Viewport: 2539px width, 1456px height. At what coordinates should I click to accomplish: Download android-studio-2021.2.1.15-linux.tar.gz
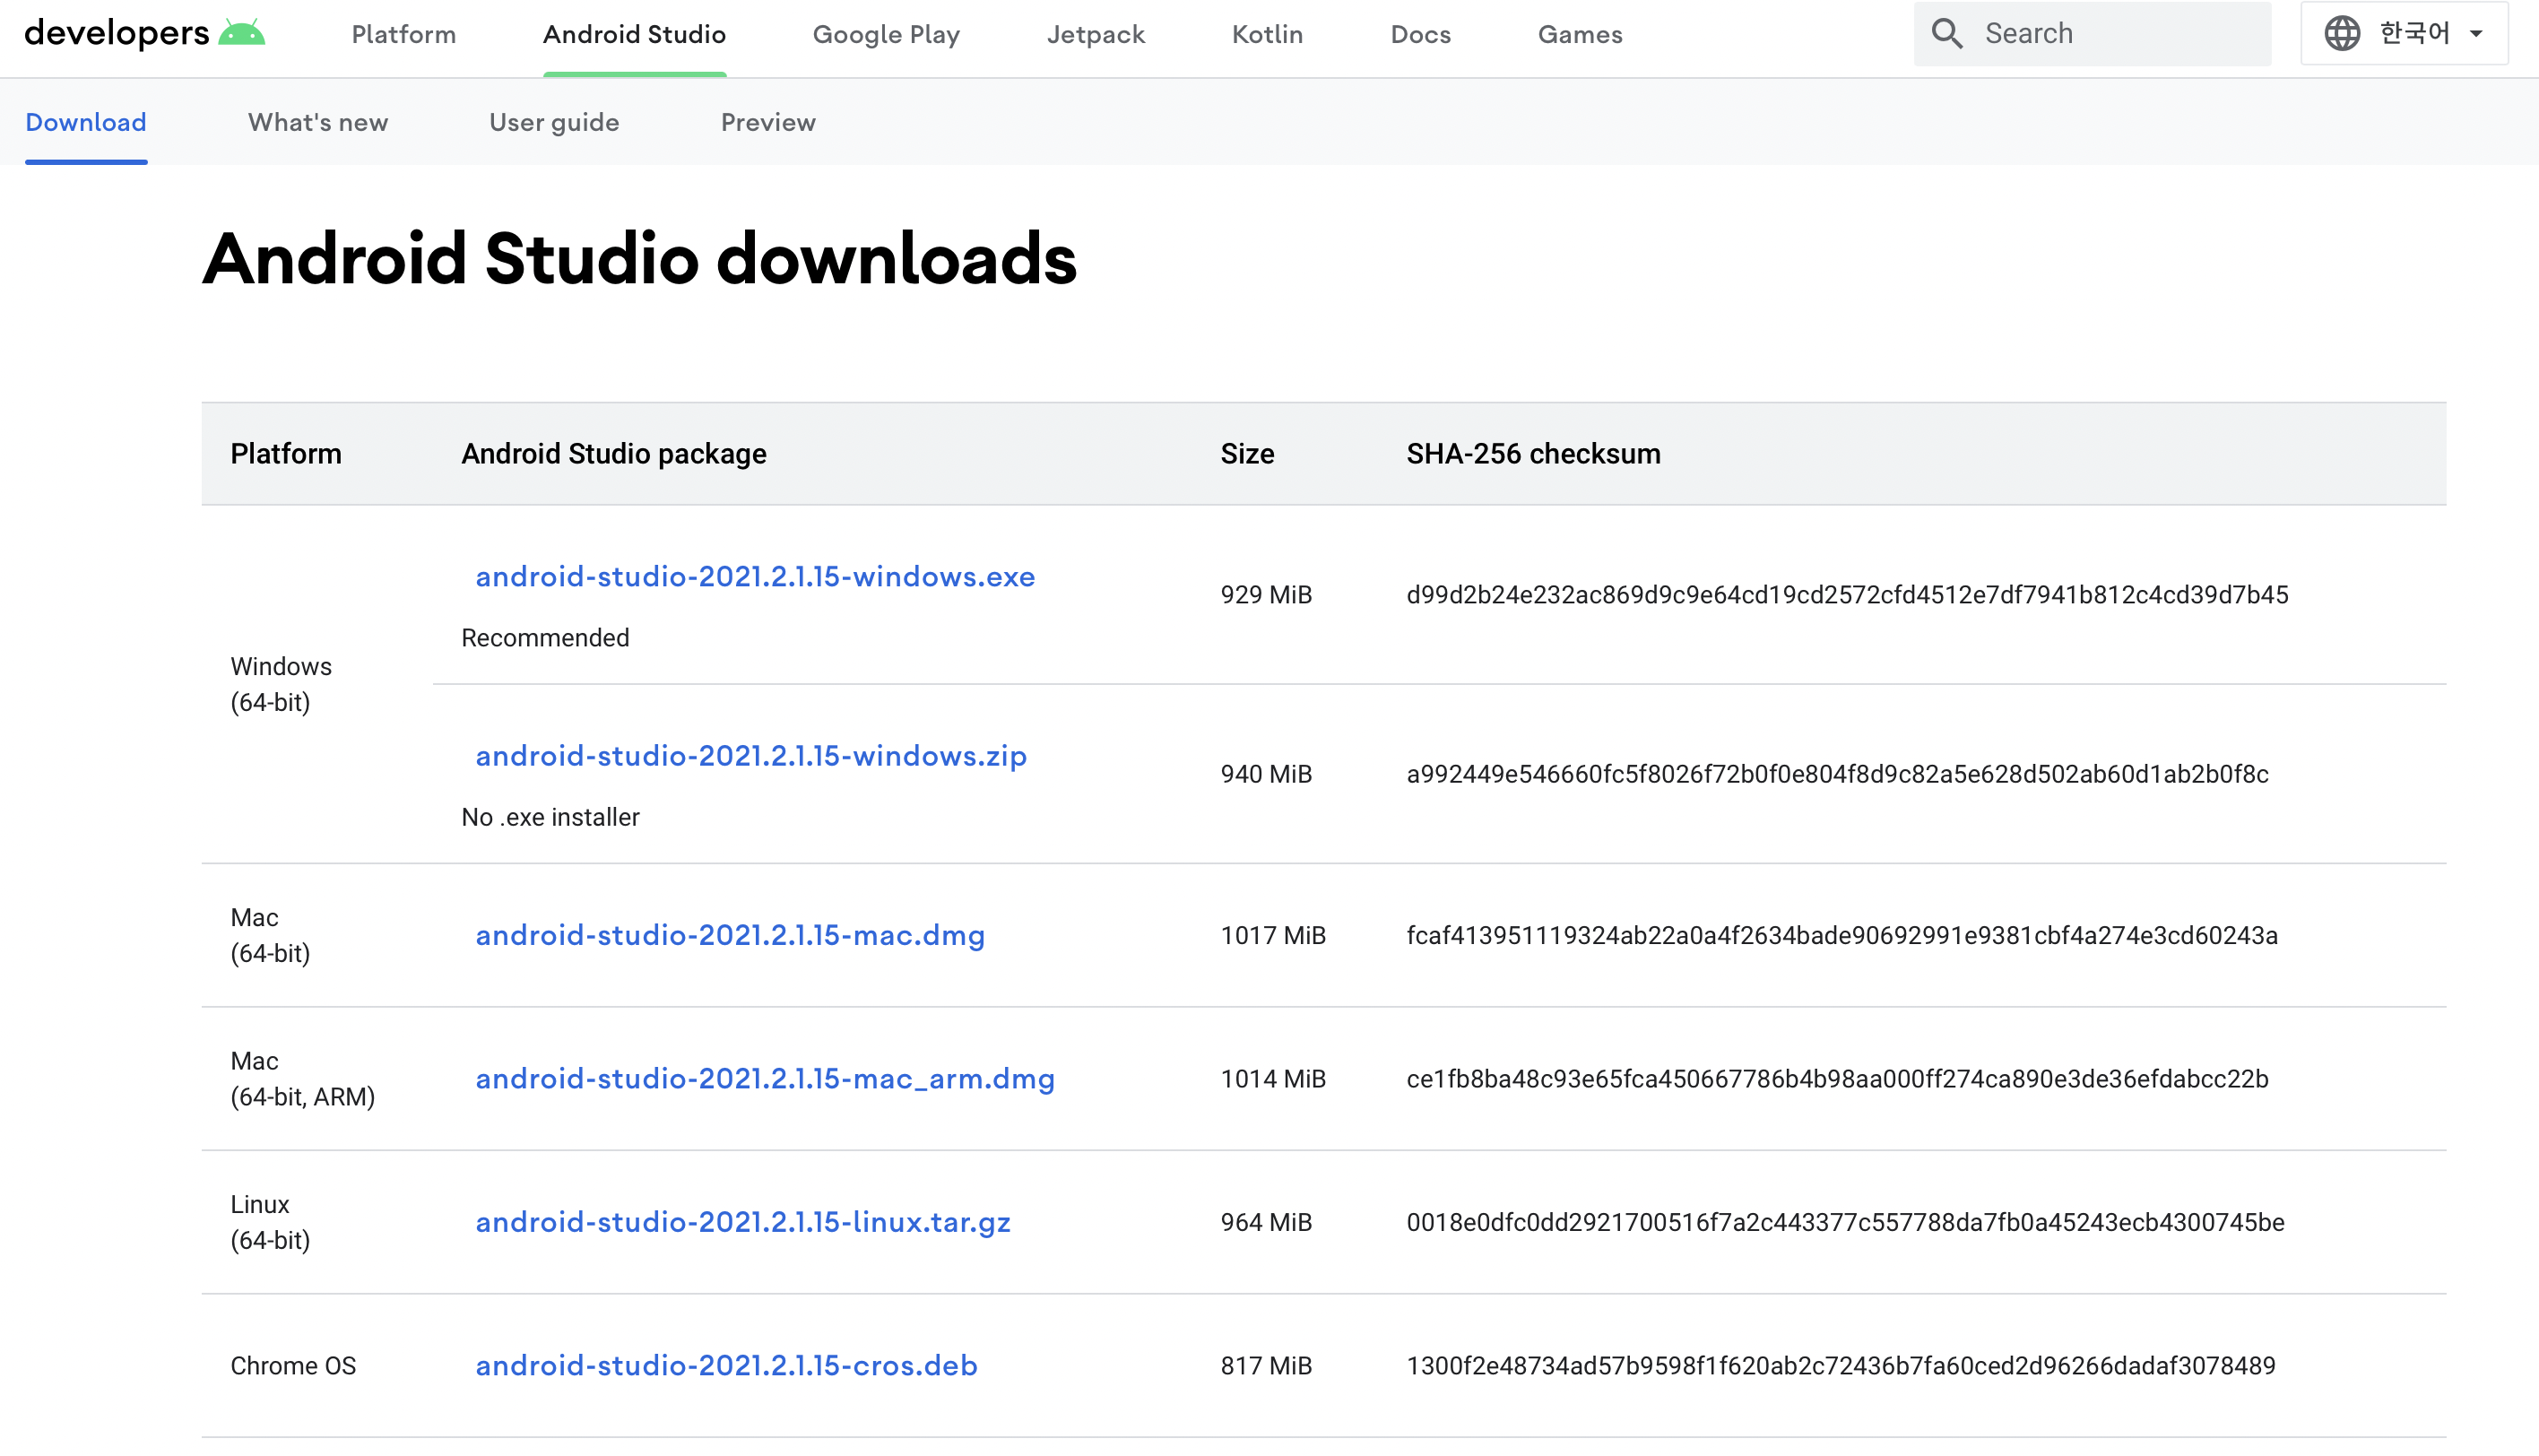[x=743, y=1222]
